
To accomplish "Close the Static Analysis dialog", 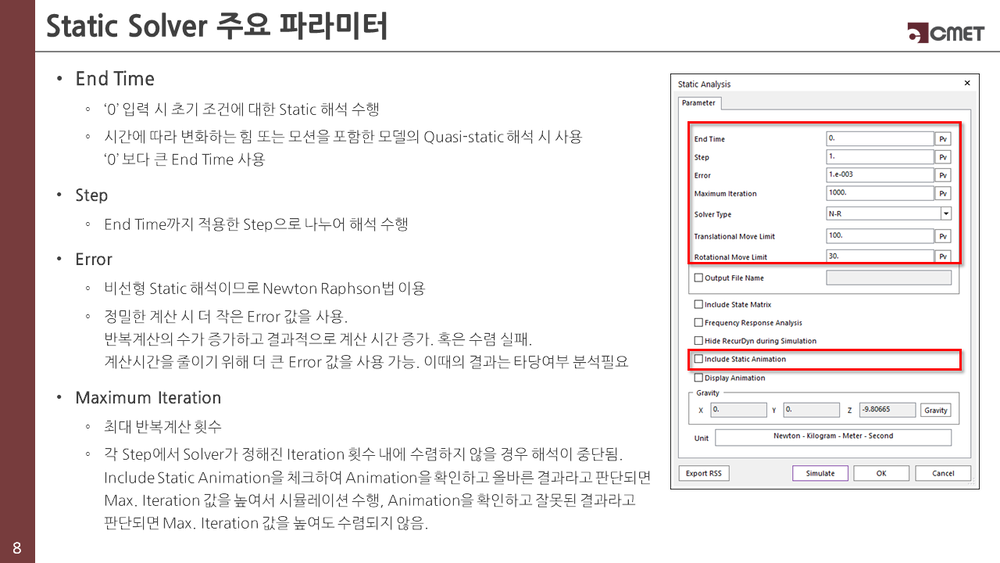I will 967,84.
